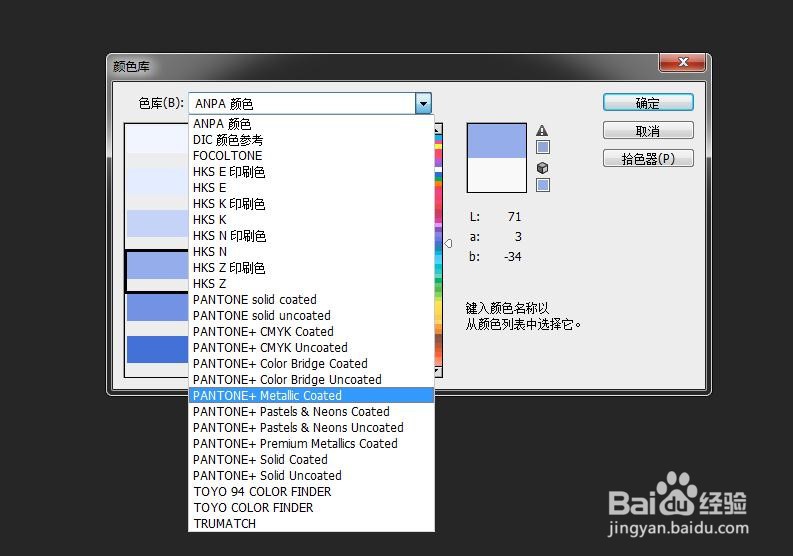Select DIC 颜色参考 in the list

[x=311, y=140]
